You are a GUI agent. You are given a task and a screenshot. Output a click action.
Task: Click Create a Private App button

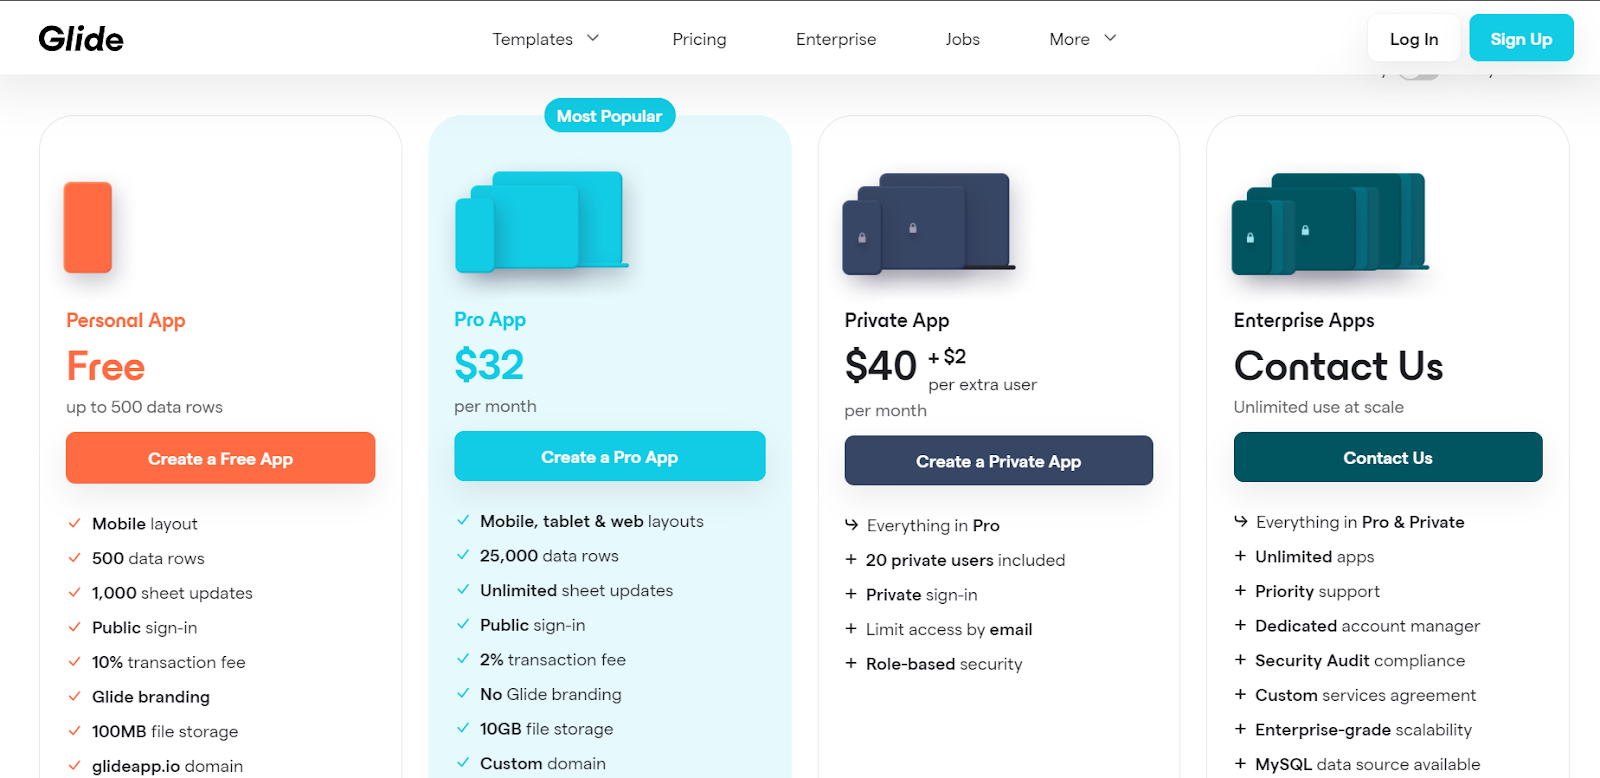(998, 460)
